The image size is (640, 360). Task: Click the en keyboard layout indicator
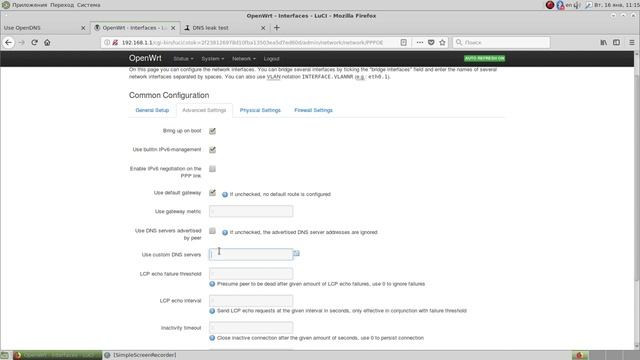point(569,5)
